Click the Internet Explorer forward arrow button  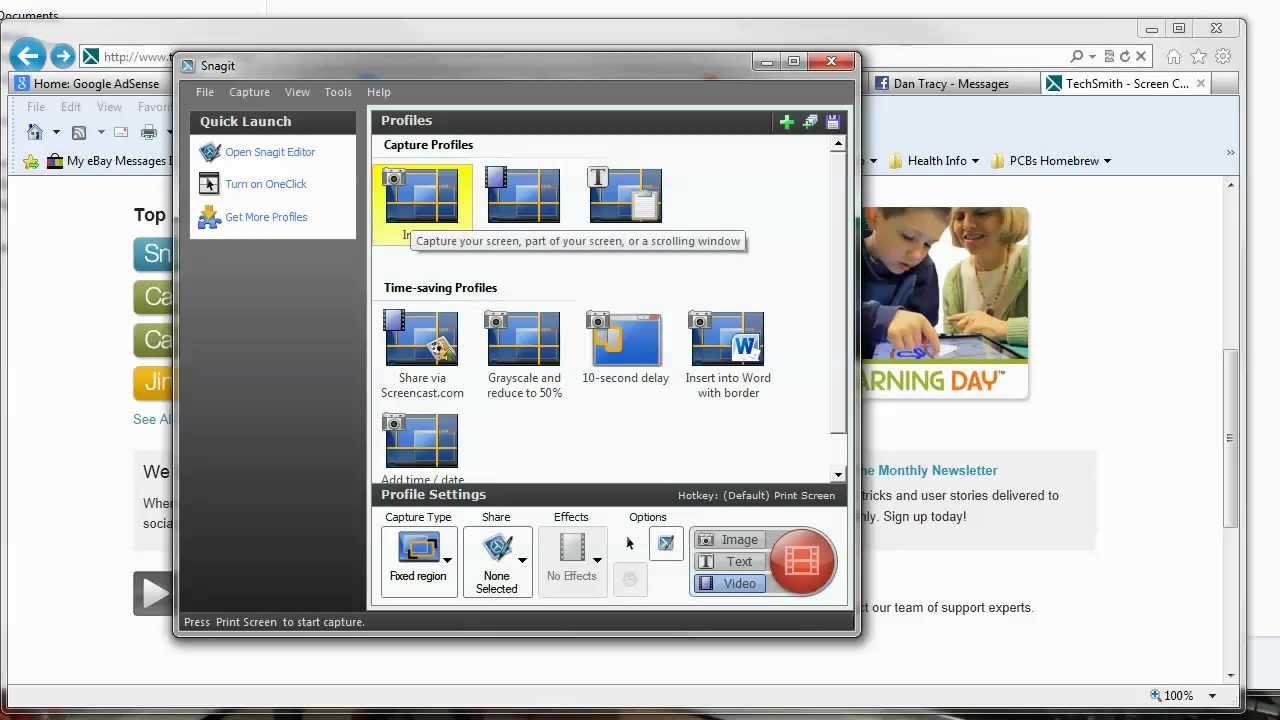pos(62,56)
